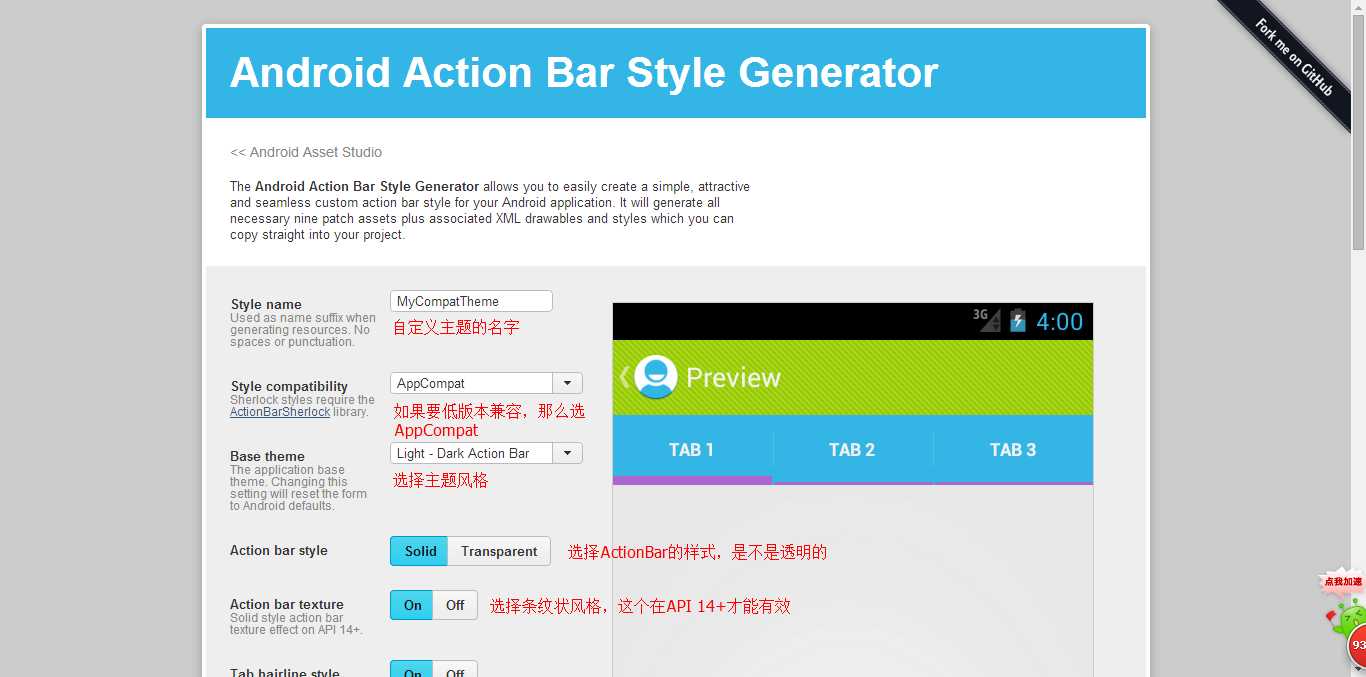The image size is (1366, 677).
Task: Open the << Android Asset Studio link
Action: [x=306, y=152]
